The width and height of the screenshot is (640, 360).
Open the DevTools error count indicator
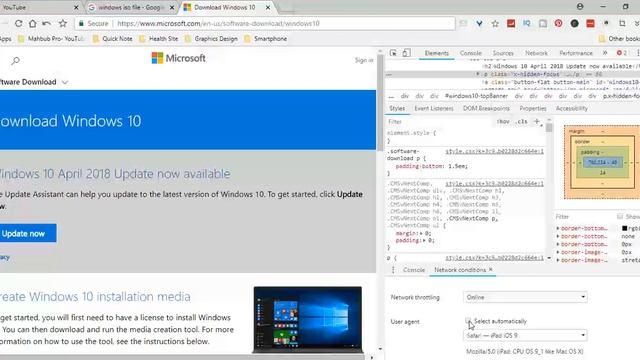click(621, 53)
